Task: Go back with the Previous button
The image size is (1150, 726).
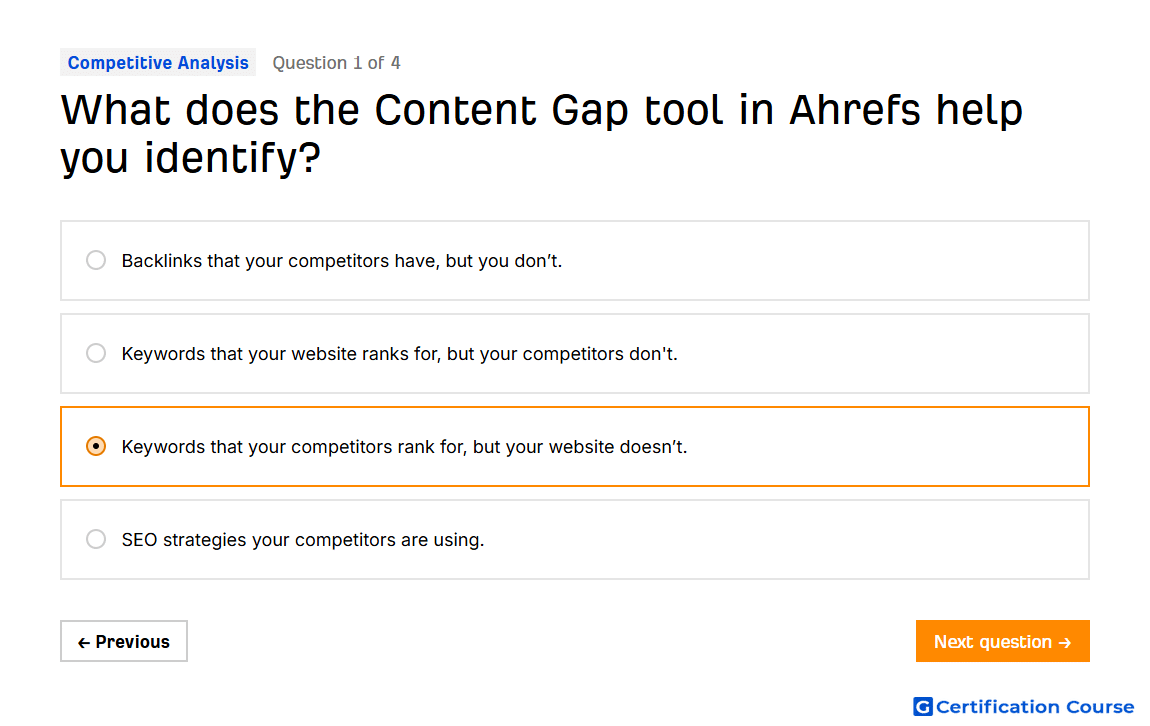Action: coord(124,642)
